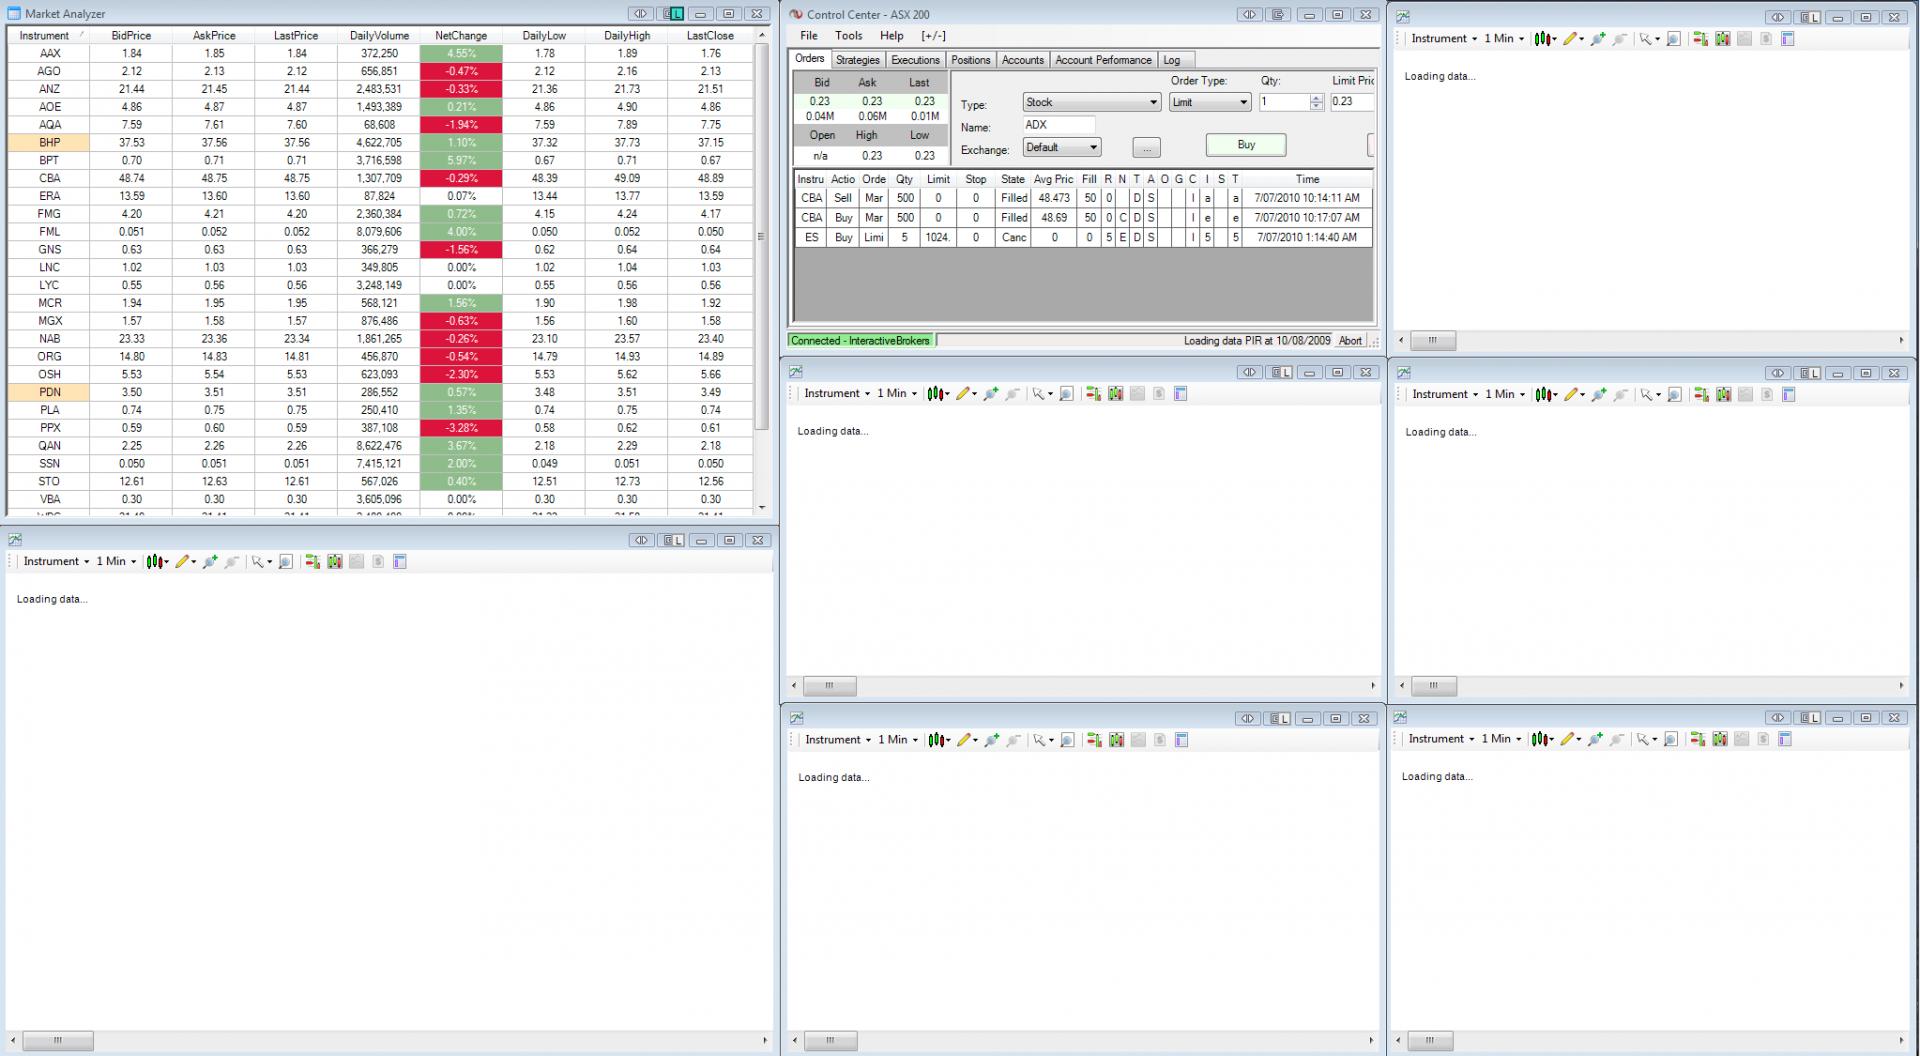Click magnifier frame icon in chart below Market Analyzer
Image resolution: width=1920 pixels, height=1056 pixels.
click(286, 562)
